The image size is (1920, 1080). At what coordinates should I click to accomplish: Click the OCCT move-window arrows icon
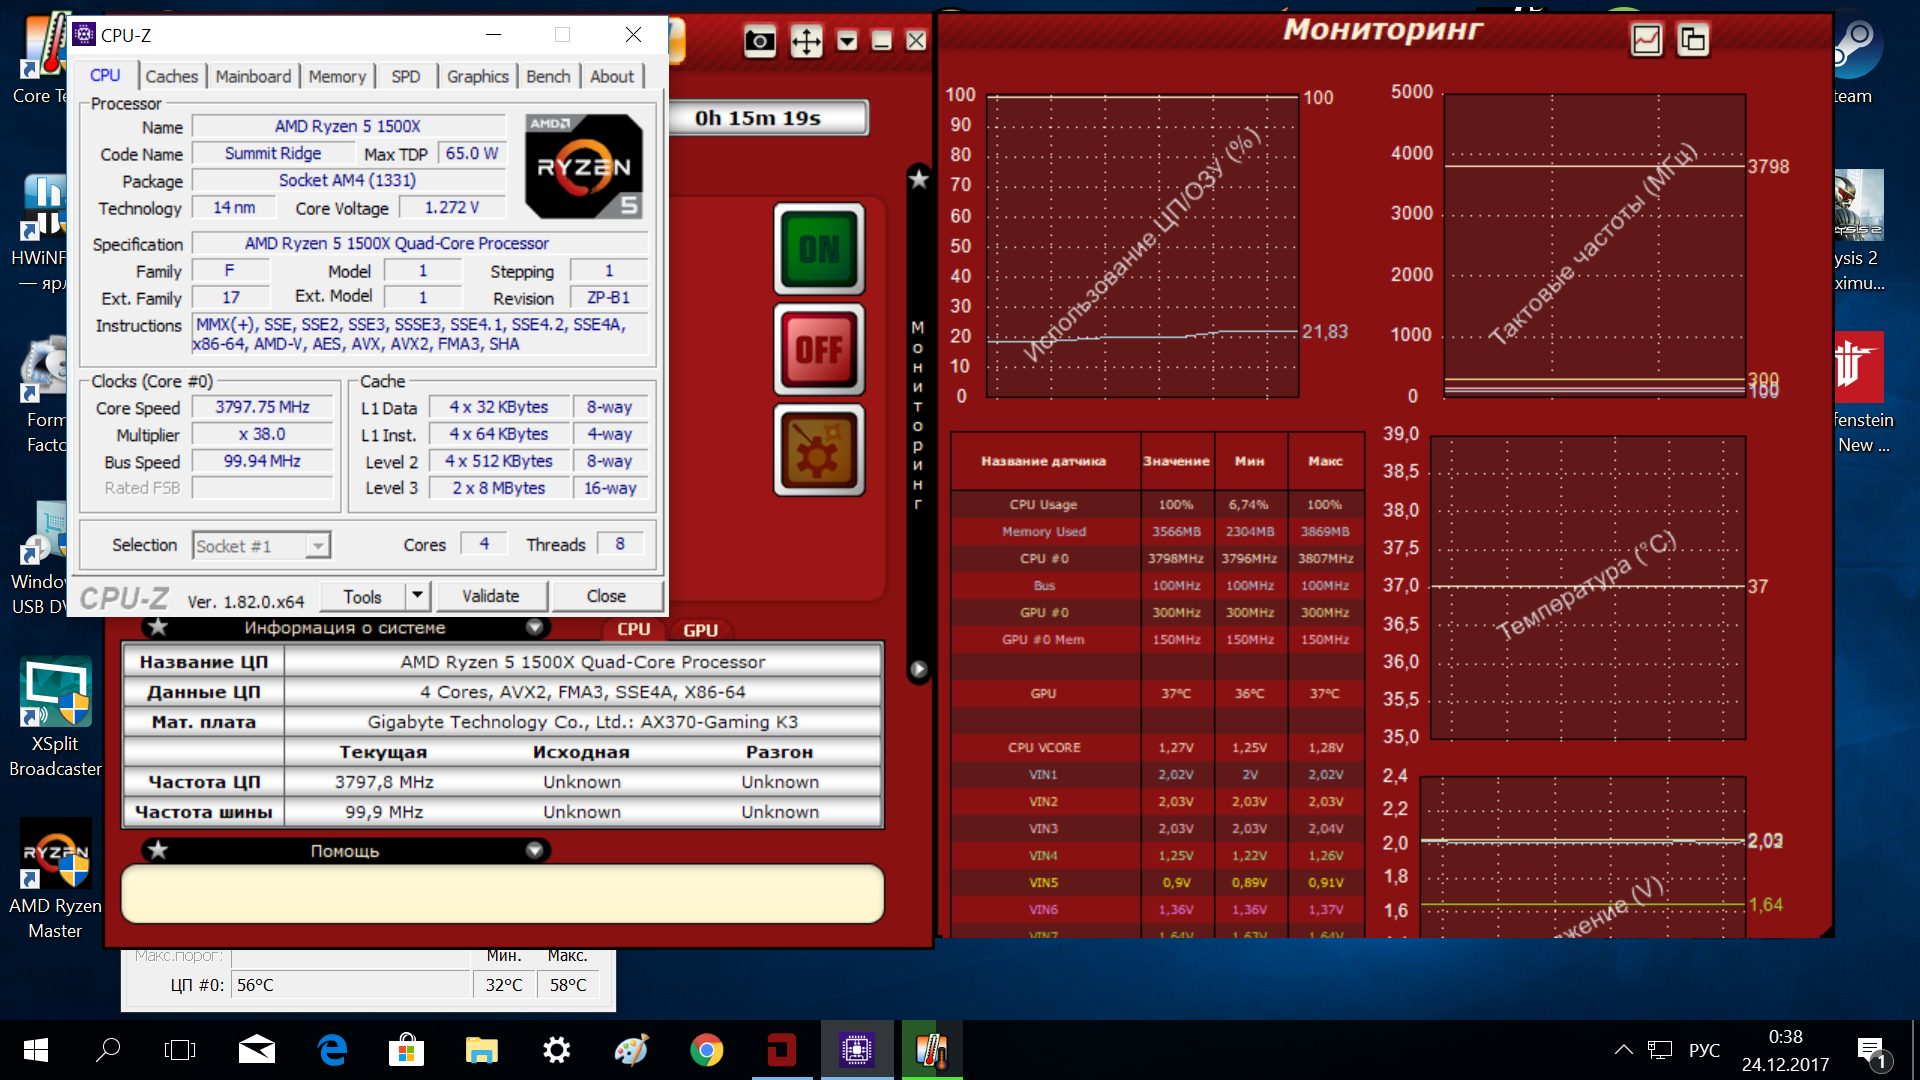(806, 41)
